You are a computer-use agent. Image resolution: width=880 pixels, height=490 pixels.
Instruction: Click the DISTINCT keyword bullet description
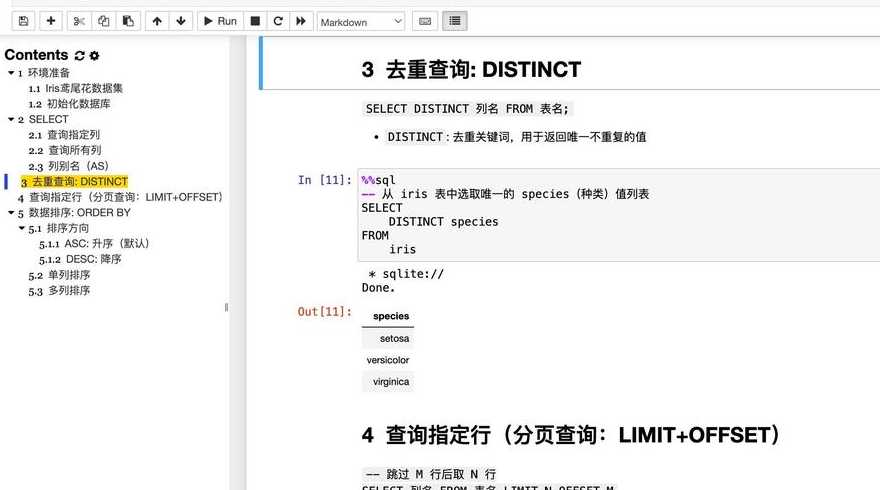[517, 137]
